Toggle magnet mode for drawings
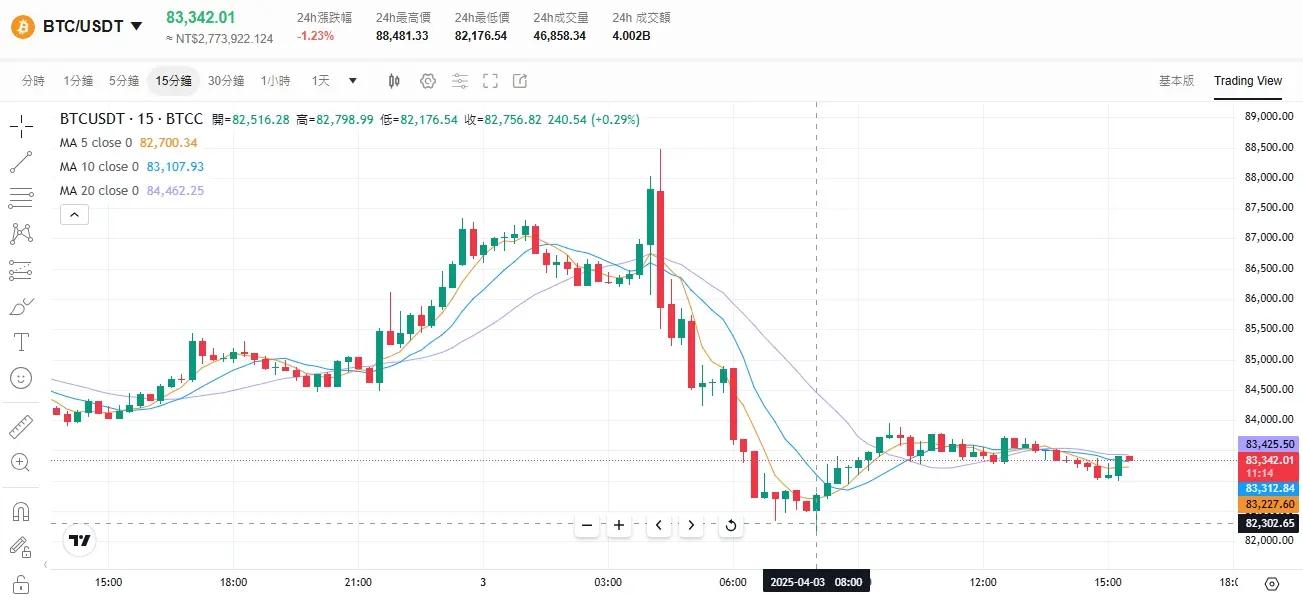 [21, 511]
